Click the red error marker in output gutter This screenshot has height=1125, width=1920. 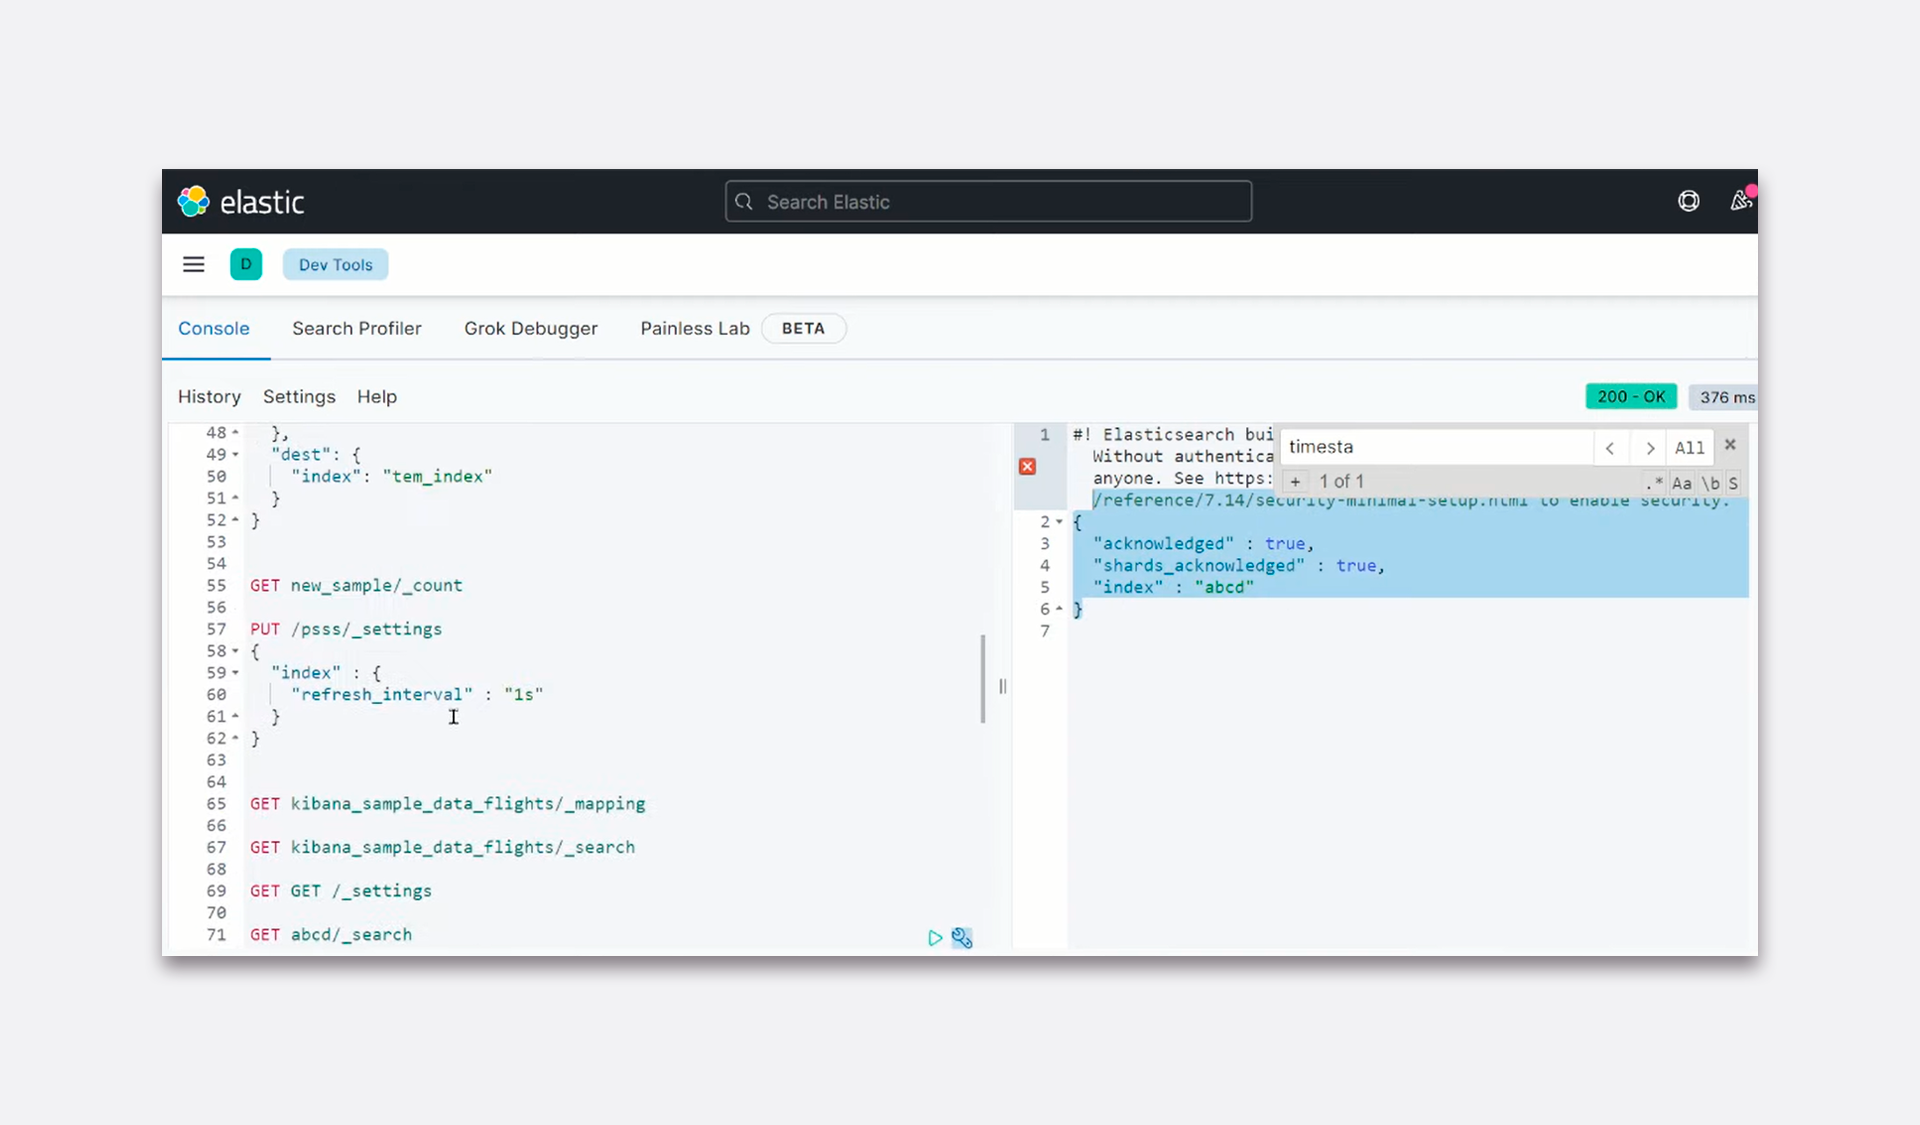[x=1027, y=467]
